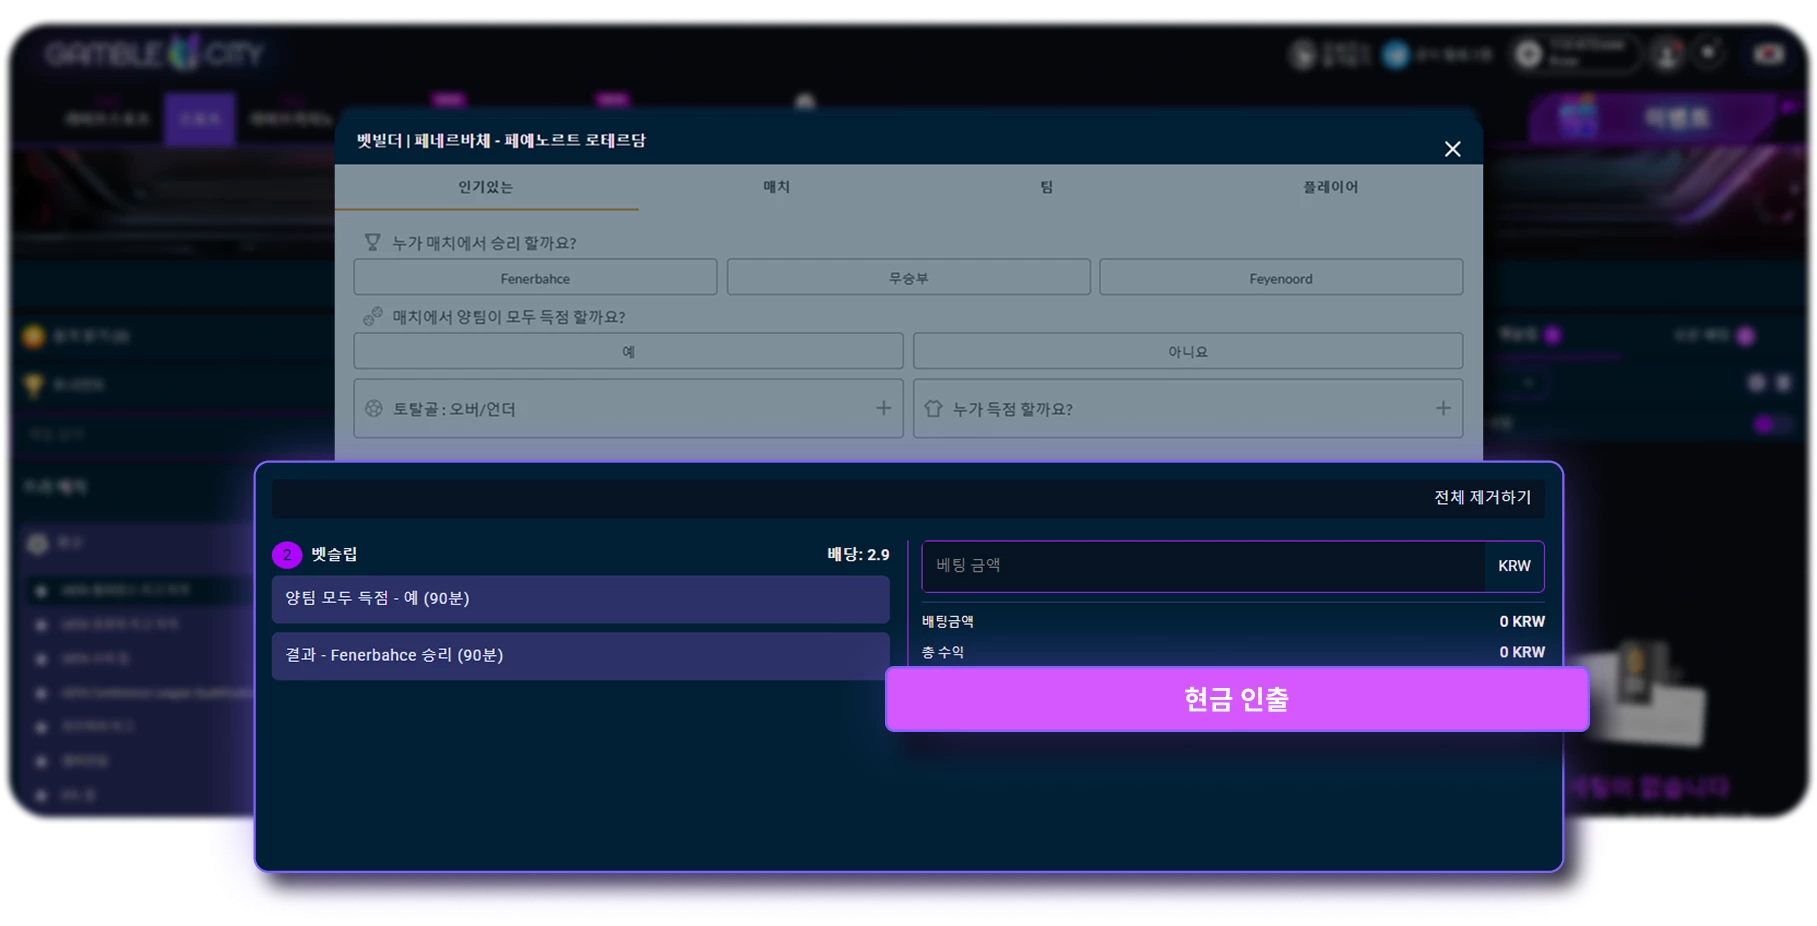The image size is (1817, 926).
Task: Click the soccer ball icon in 토탈골 row
Action: (374, 408)
